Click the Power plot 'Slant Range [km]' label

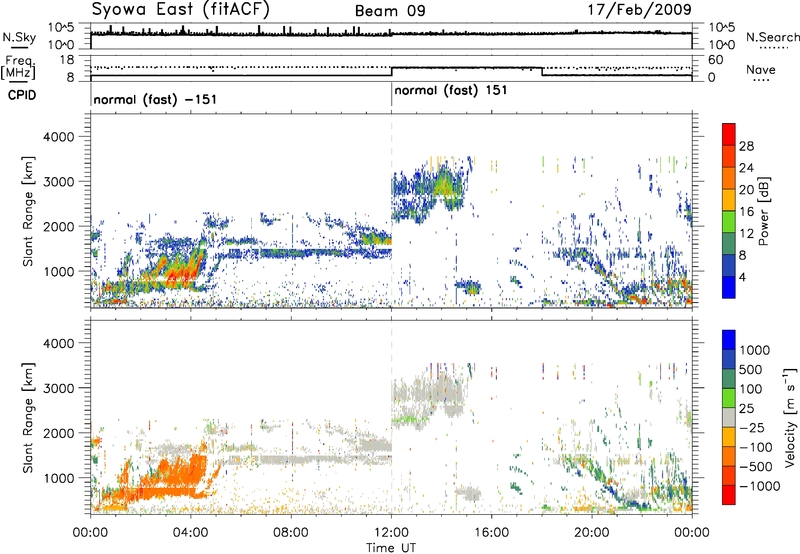(x=27, y=211)
